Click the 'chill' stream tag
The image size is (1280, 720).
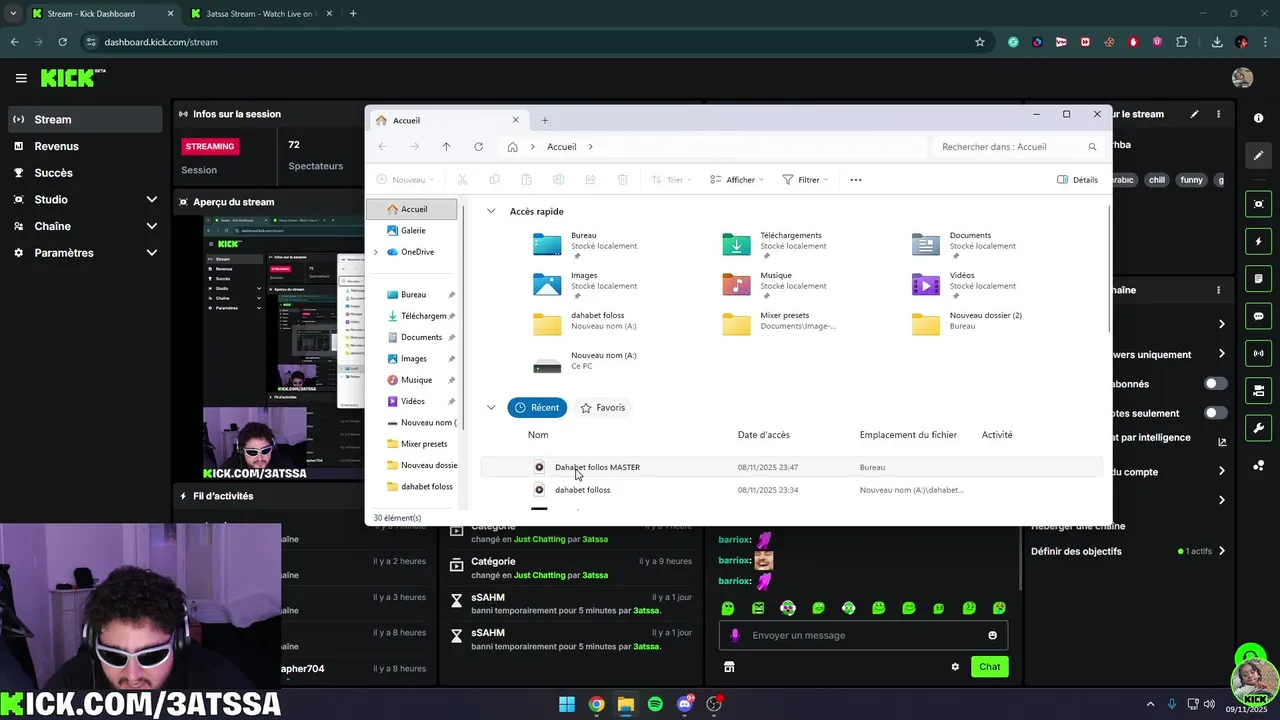click(1157, 180)
